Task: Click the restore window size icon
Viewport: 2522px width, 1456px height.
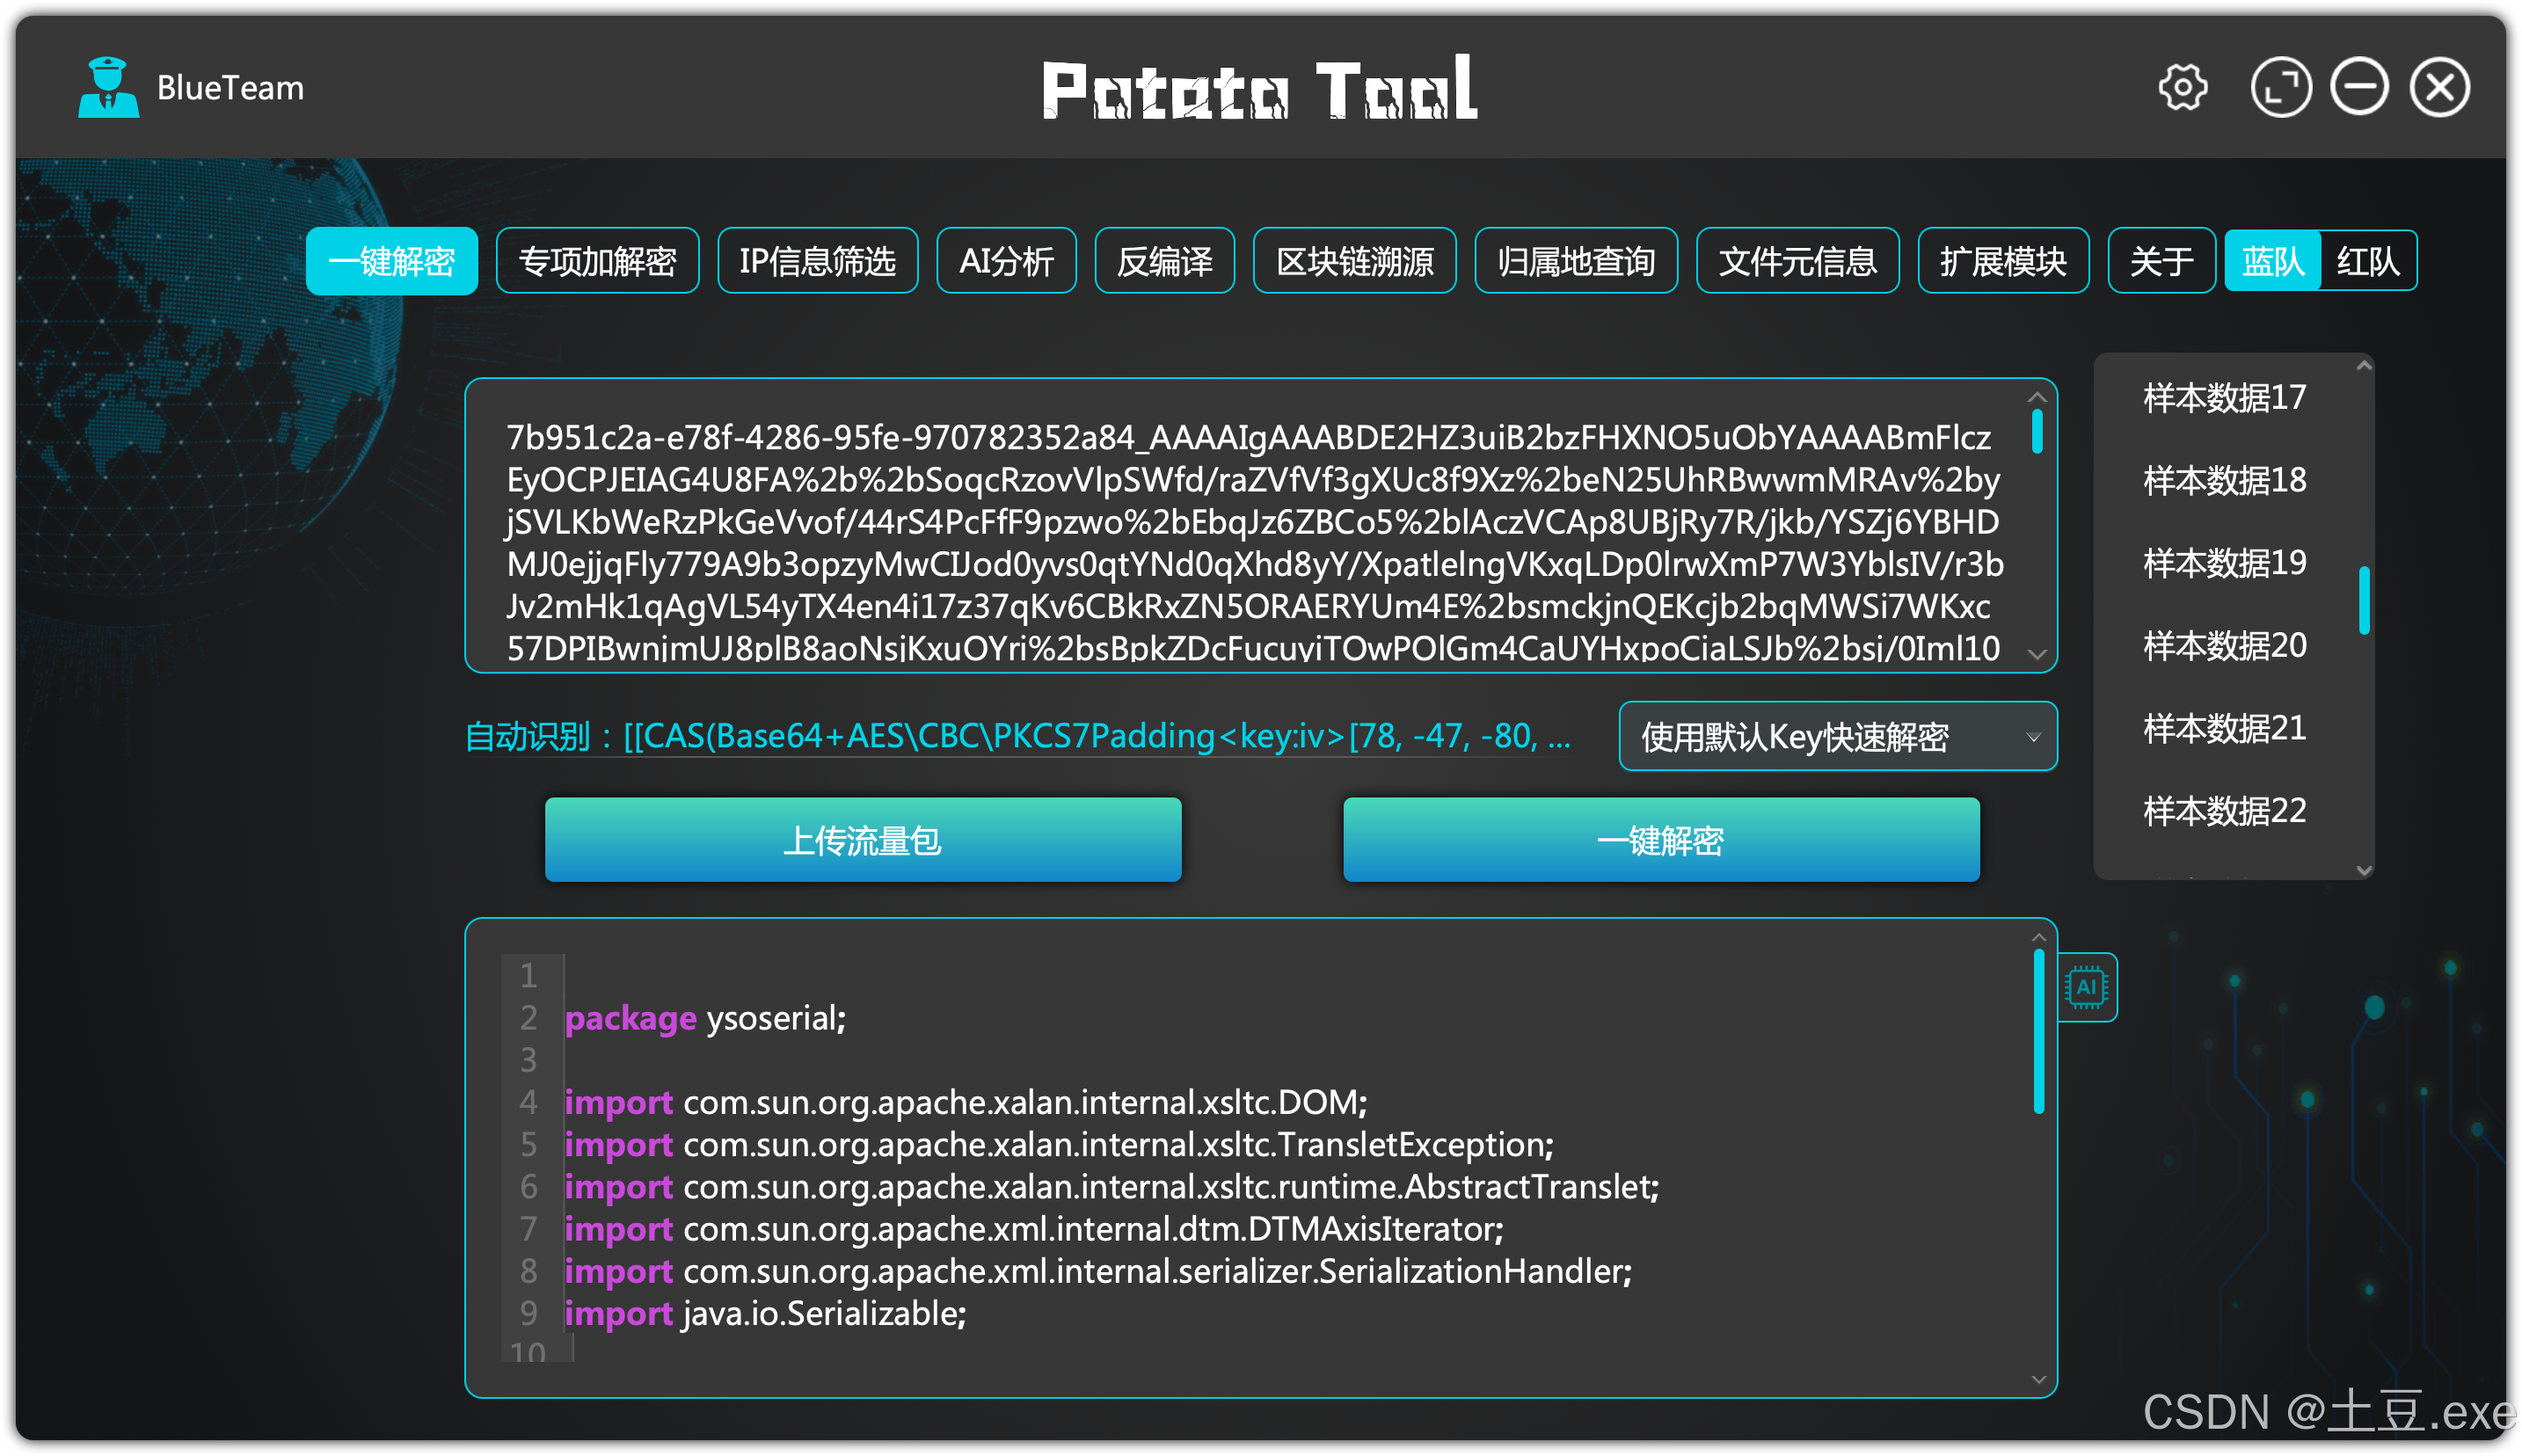Action: 2280,88
